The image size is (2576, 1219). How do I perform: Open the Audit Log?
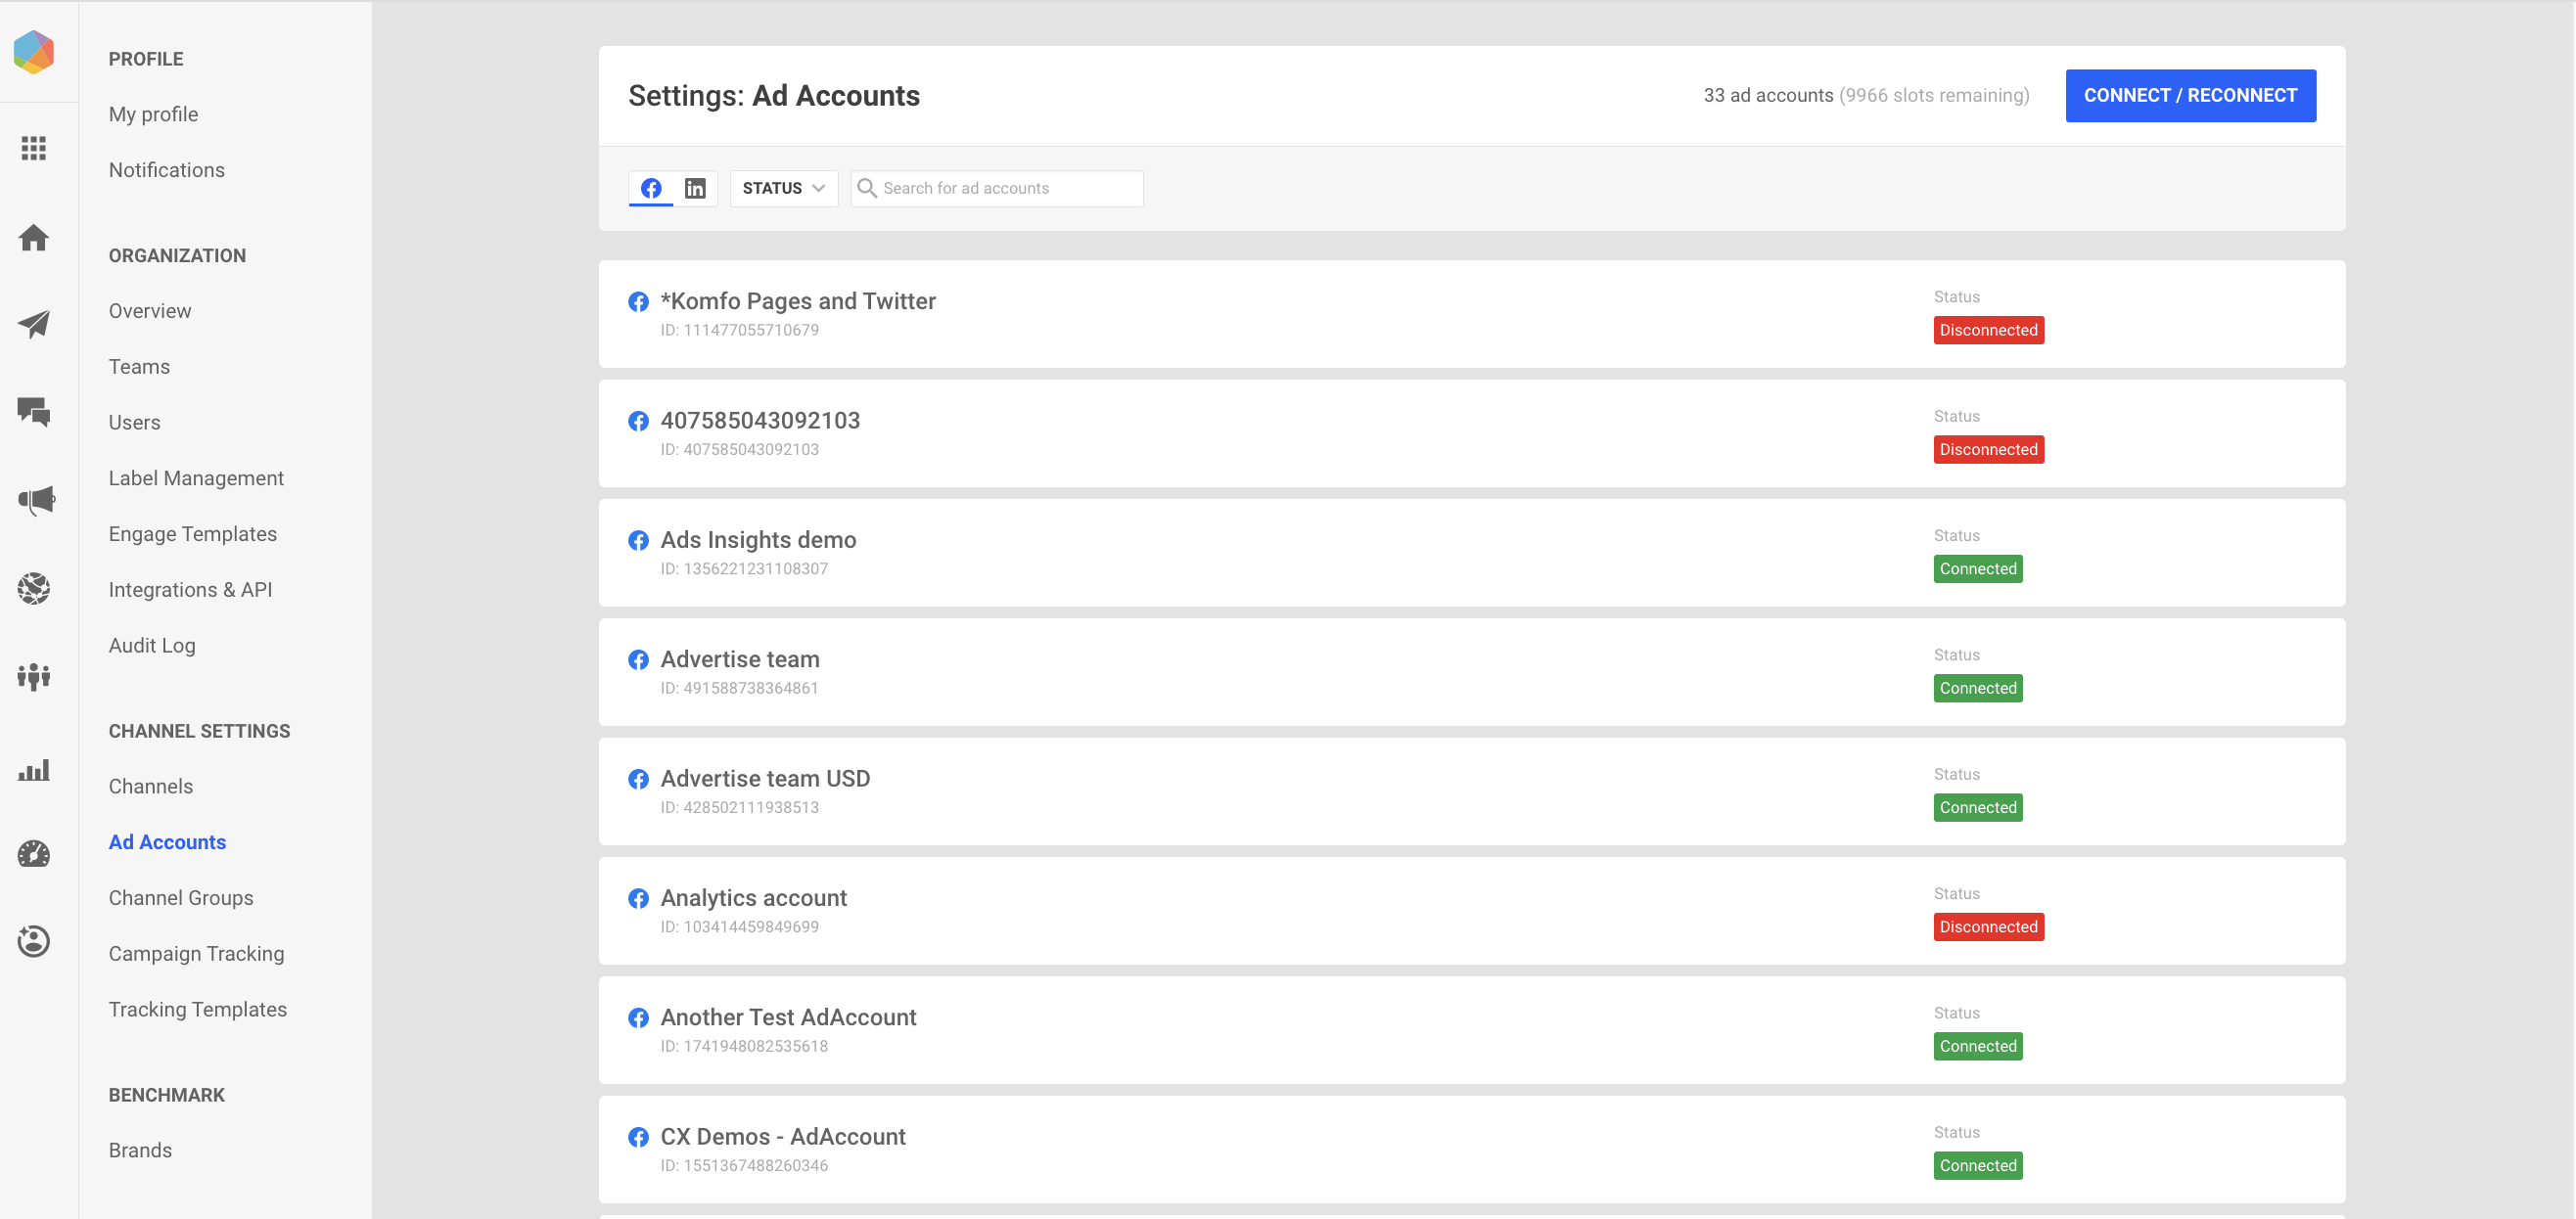[152, 645]
